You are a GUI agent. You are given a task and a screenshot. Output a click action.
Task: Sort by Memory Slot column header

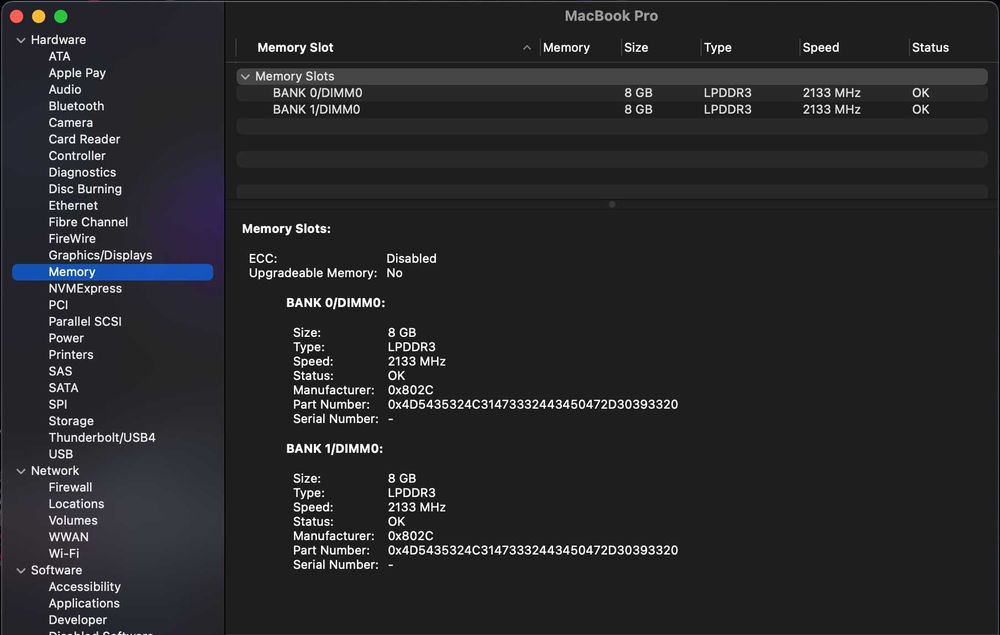pyautogui.click(x=295, y=48)
